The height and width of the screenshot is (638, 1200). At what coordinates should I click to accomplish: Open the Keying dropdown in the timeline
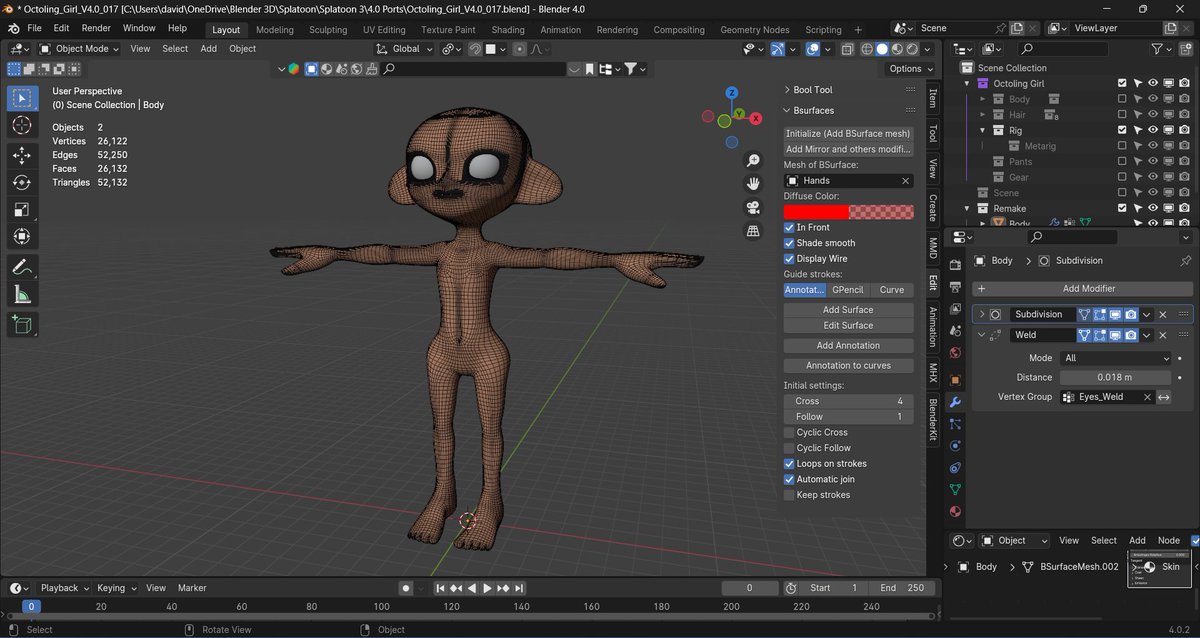117,588
